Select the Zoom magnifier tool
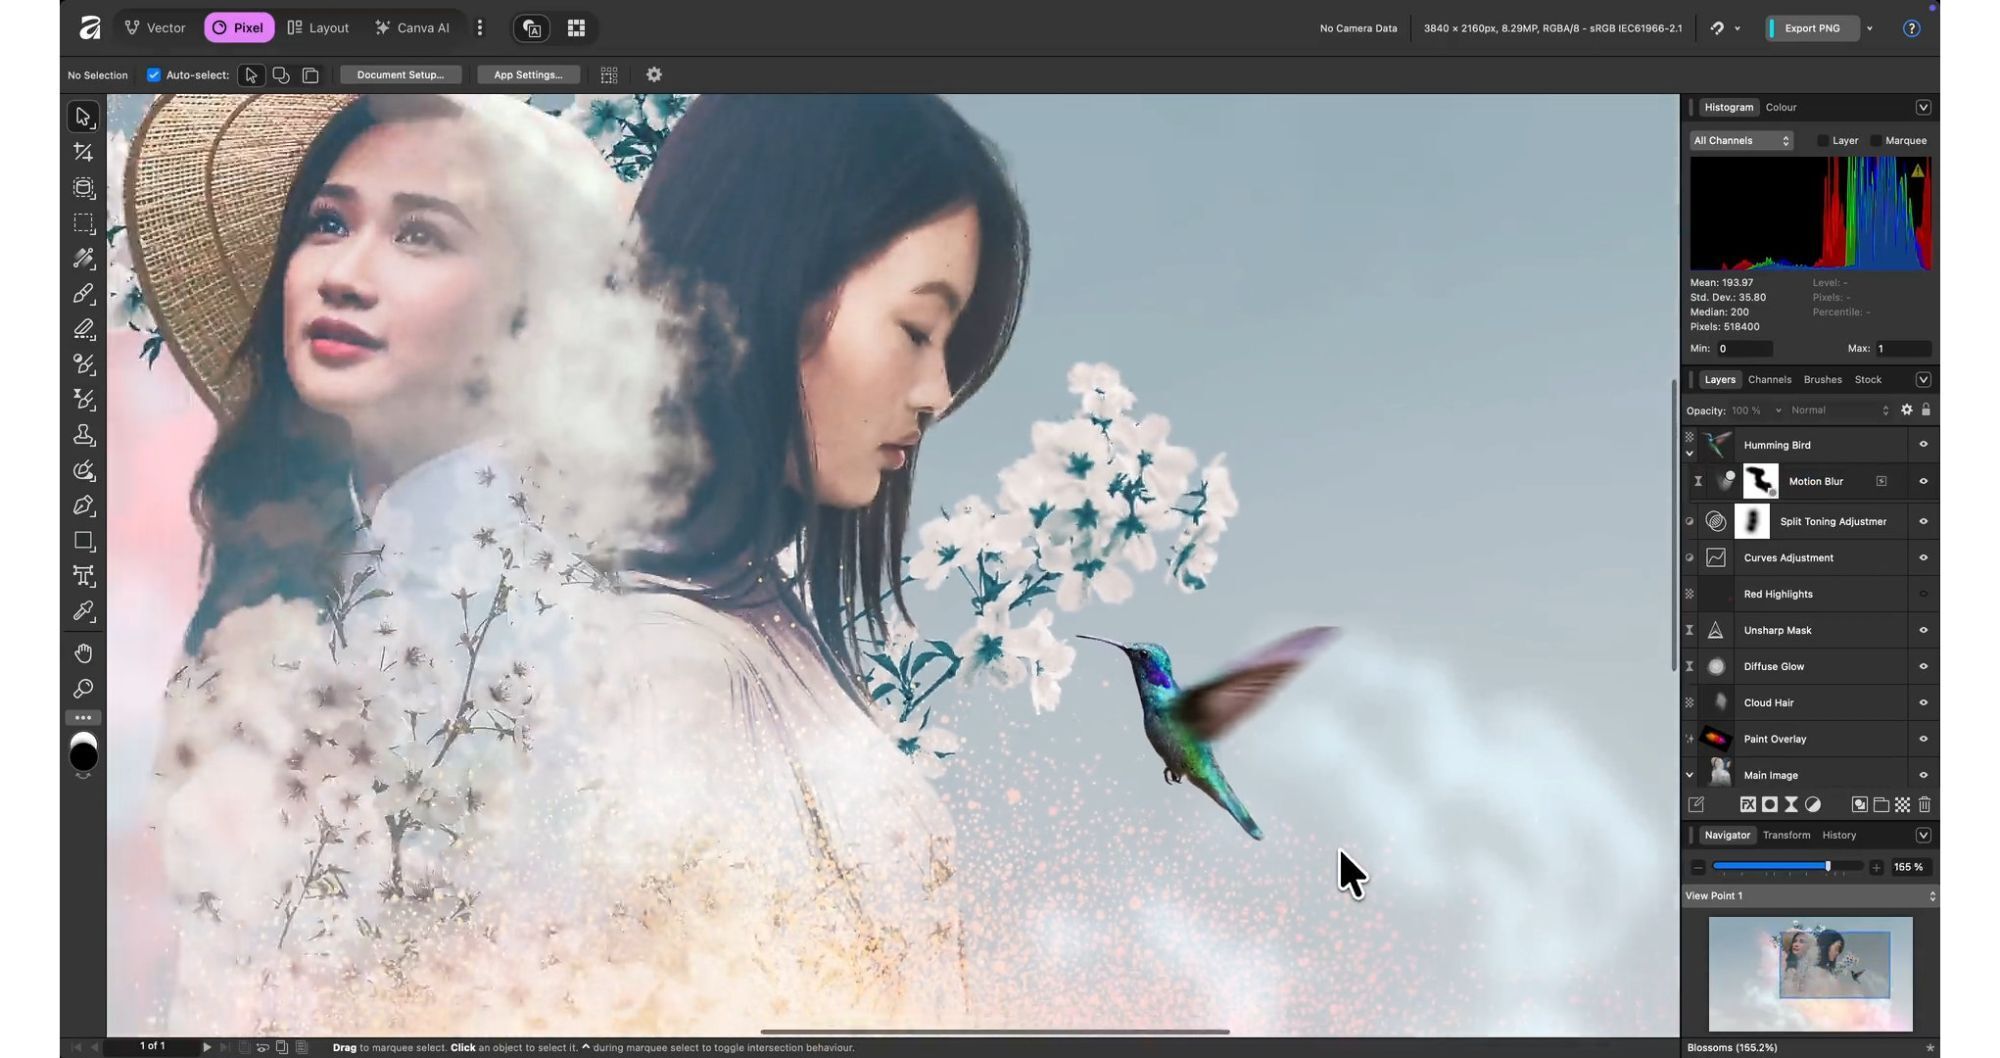 point(83,688)
